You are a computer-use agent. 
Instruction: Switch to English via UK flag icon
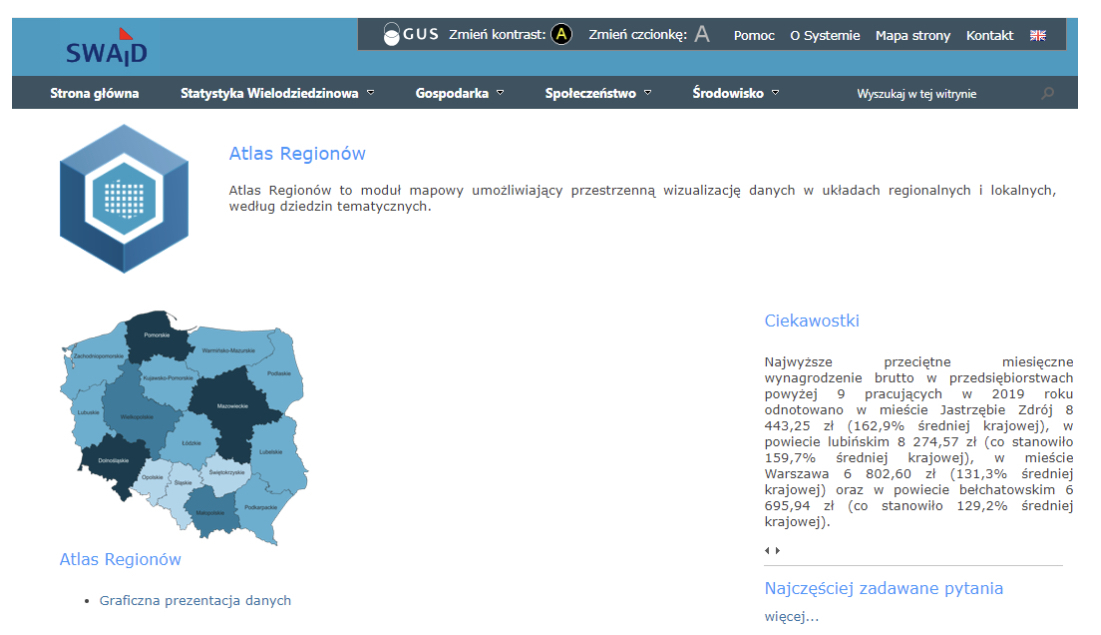(1038, 35)
